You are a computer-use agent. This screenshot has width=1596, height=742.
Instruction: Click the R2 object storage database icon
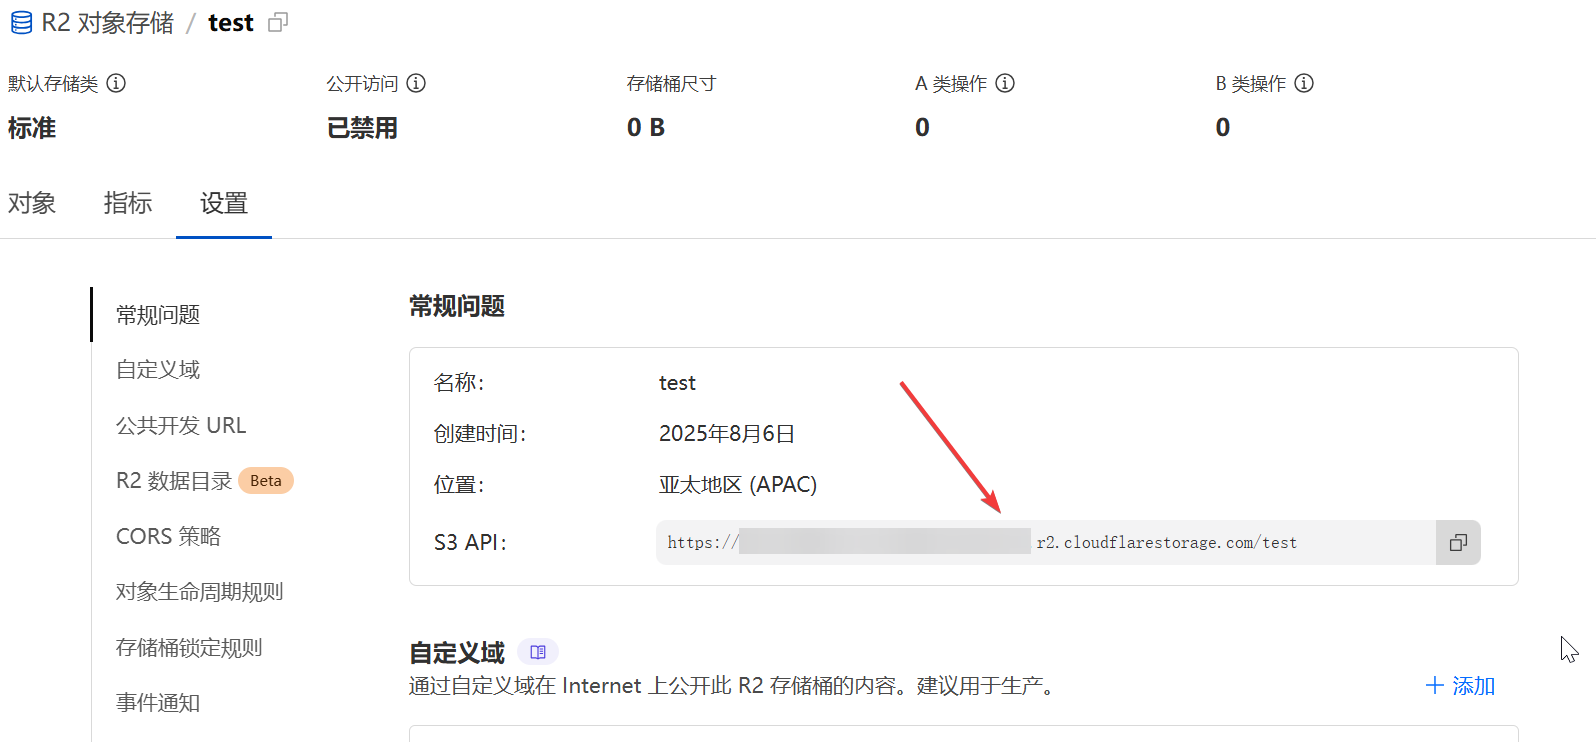pos(21,23)
